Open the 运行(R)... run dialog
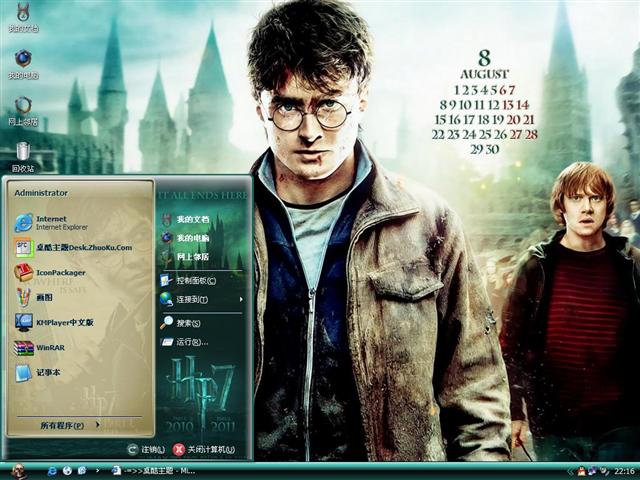Screen dimensions: 640x480 pos(184,342)
